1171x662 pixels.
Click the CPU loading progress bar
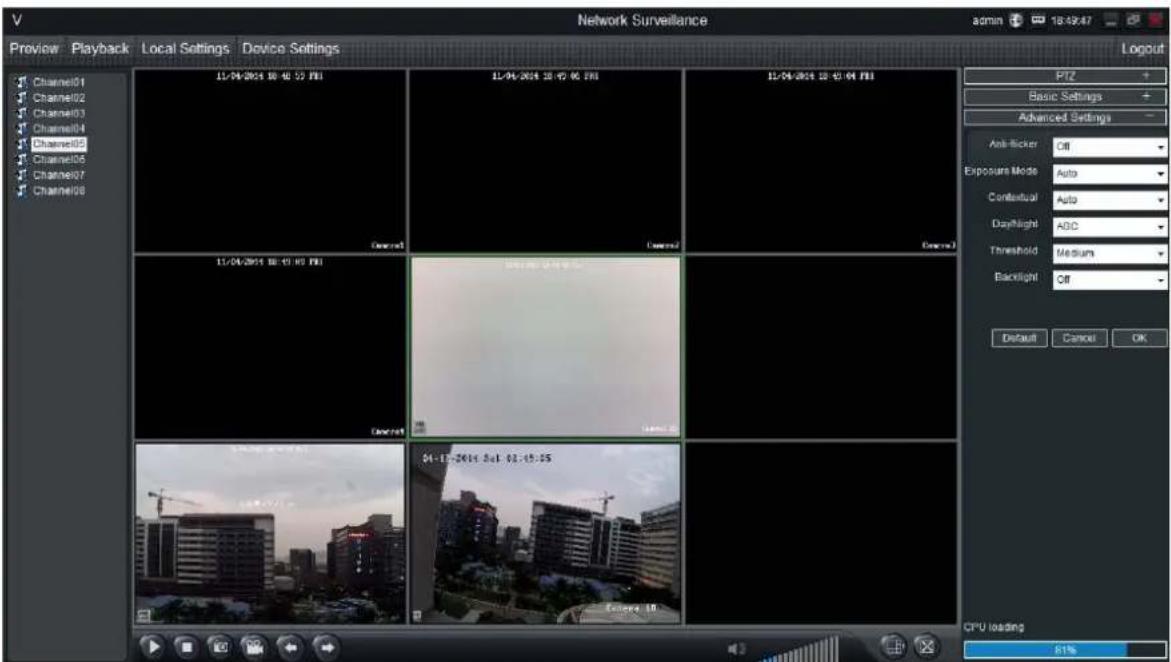point(1064,650)
